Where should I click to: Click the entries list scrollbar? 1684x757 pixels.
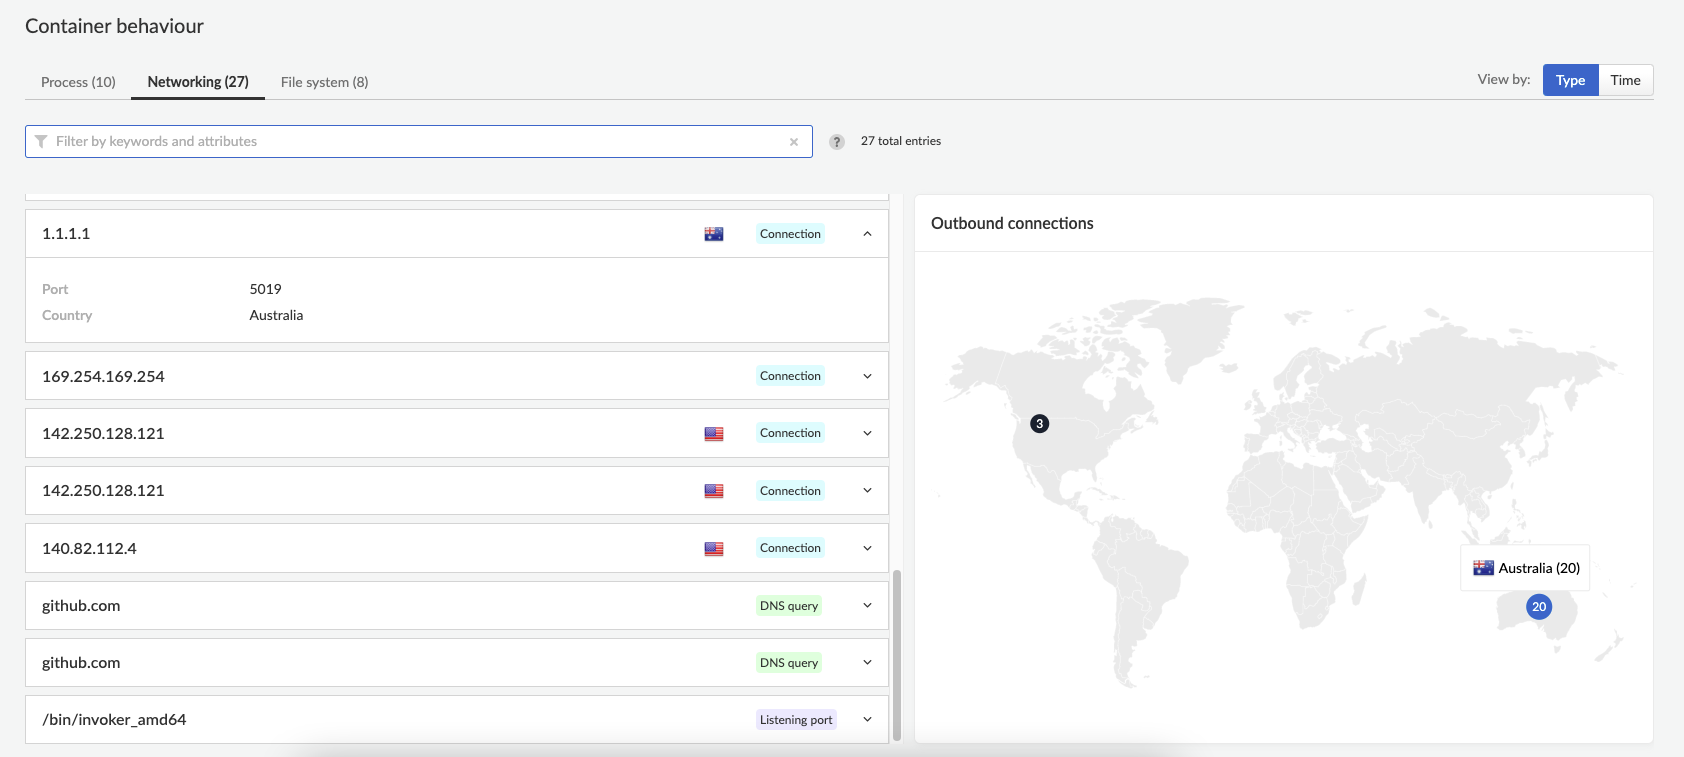point(897,655)
